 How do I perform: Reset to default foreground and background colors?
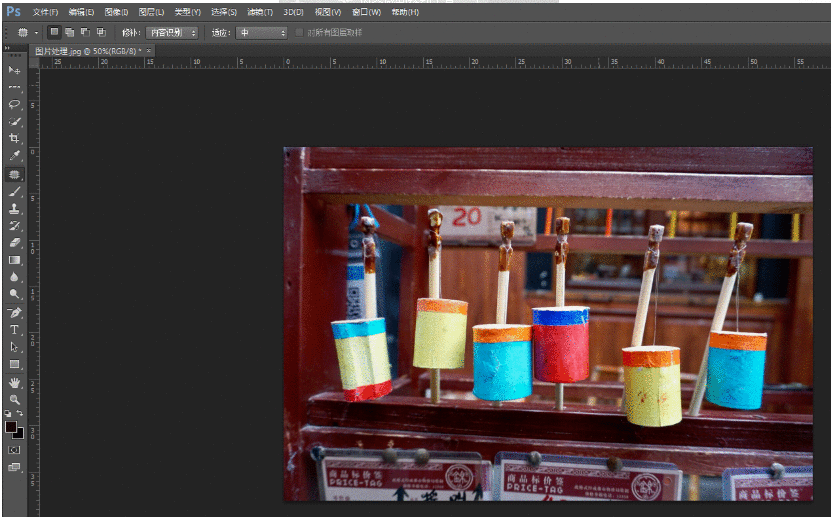point(7,413)
